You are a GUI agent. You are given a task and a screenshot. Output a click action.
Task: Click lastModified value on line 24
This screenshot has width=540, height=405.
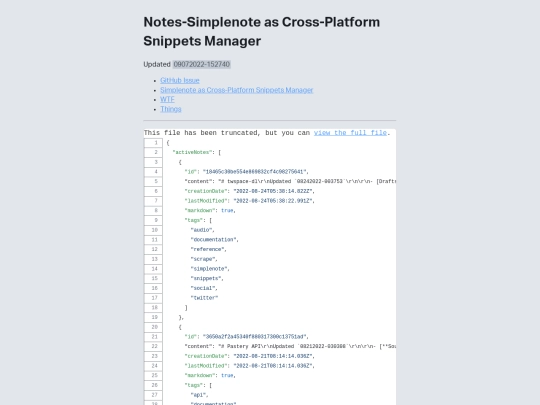click(273, 366)
